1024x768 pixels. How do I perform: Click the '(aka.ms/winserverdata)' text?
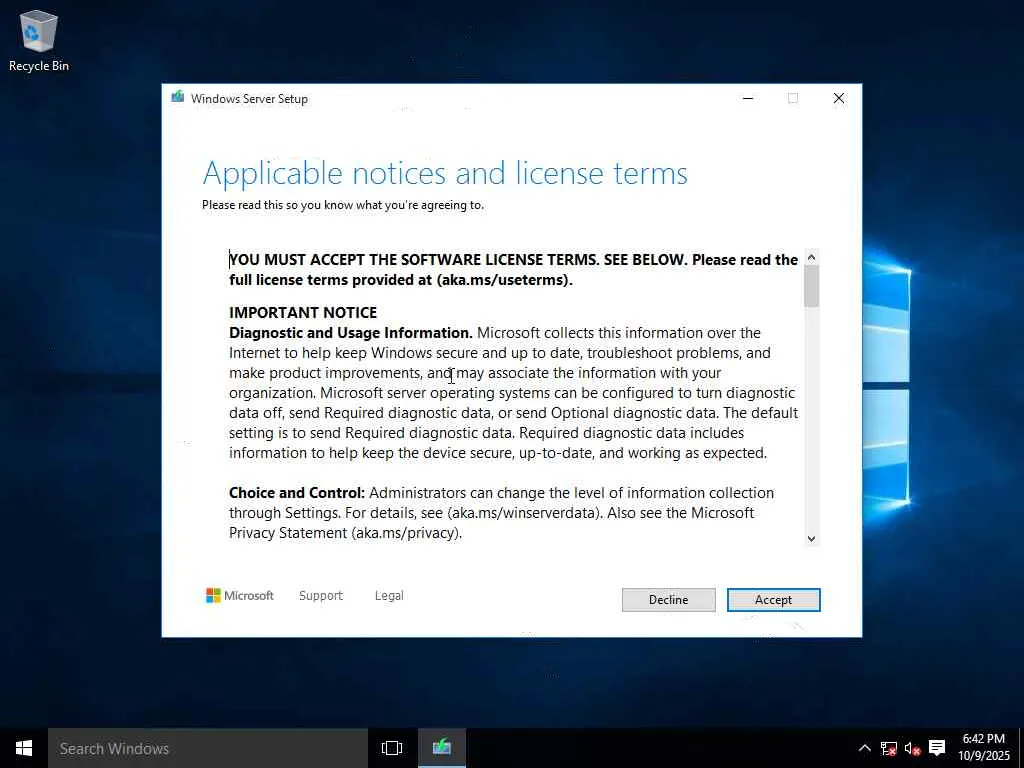pyautogui.click(x=525, y=513)
